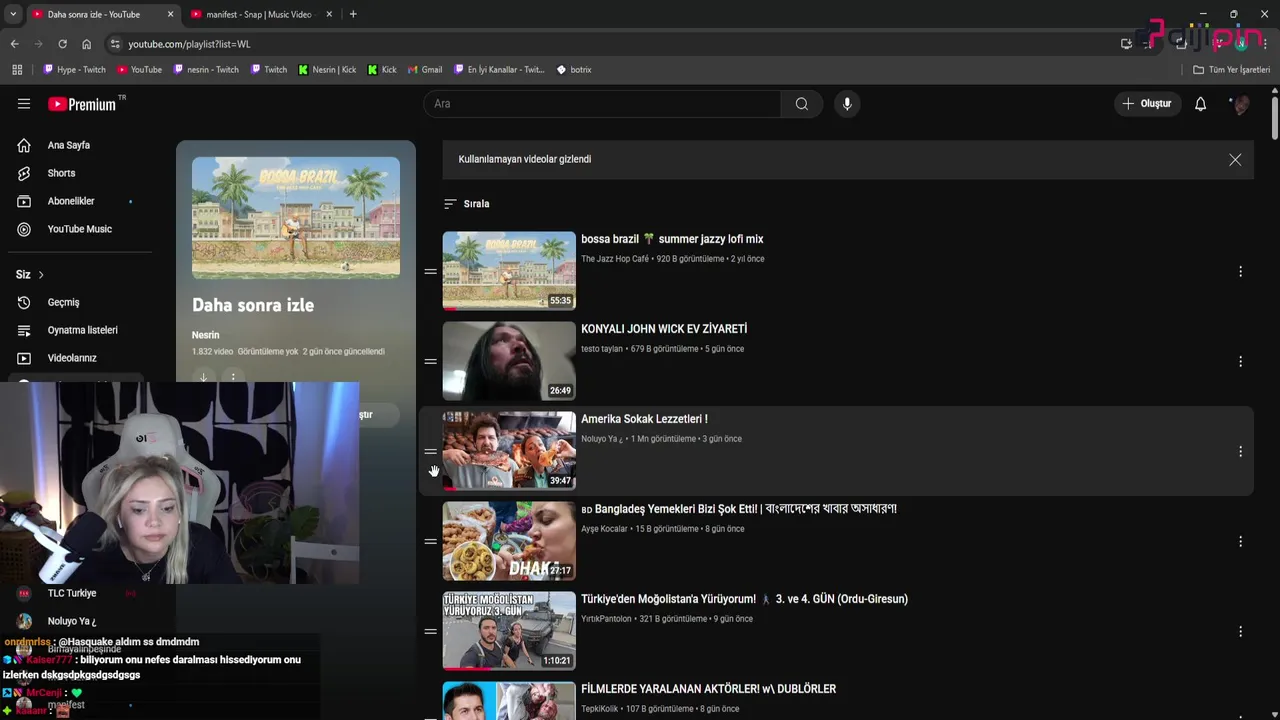
Task: Play bossa brazil video thumbnail
Action: (x=509, y=271)
